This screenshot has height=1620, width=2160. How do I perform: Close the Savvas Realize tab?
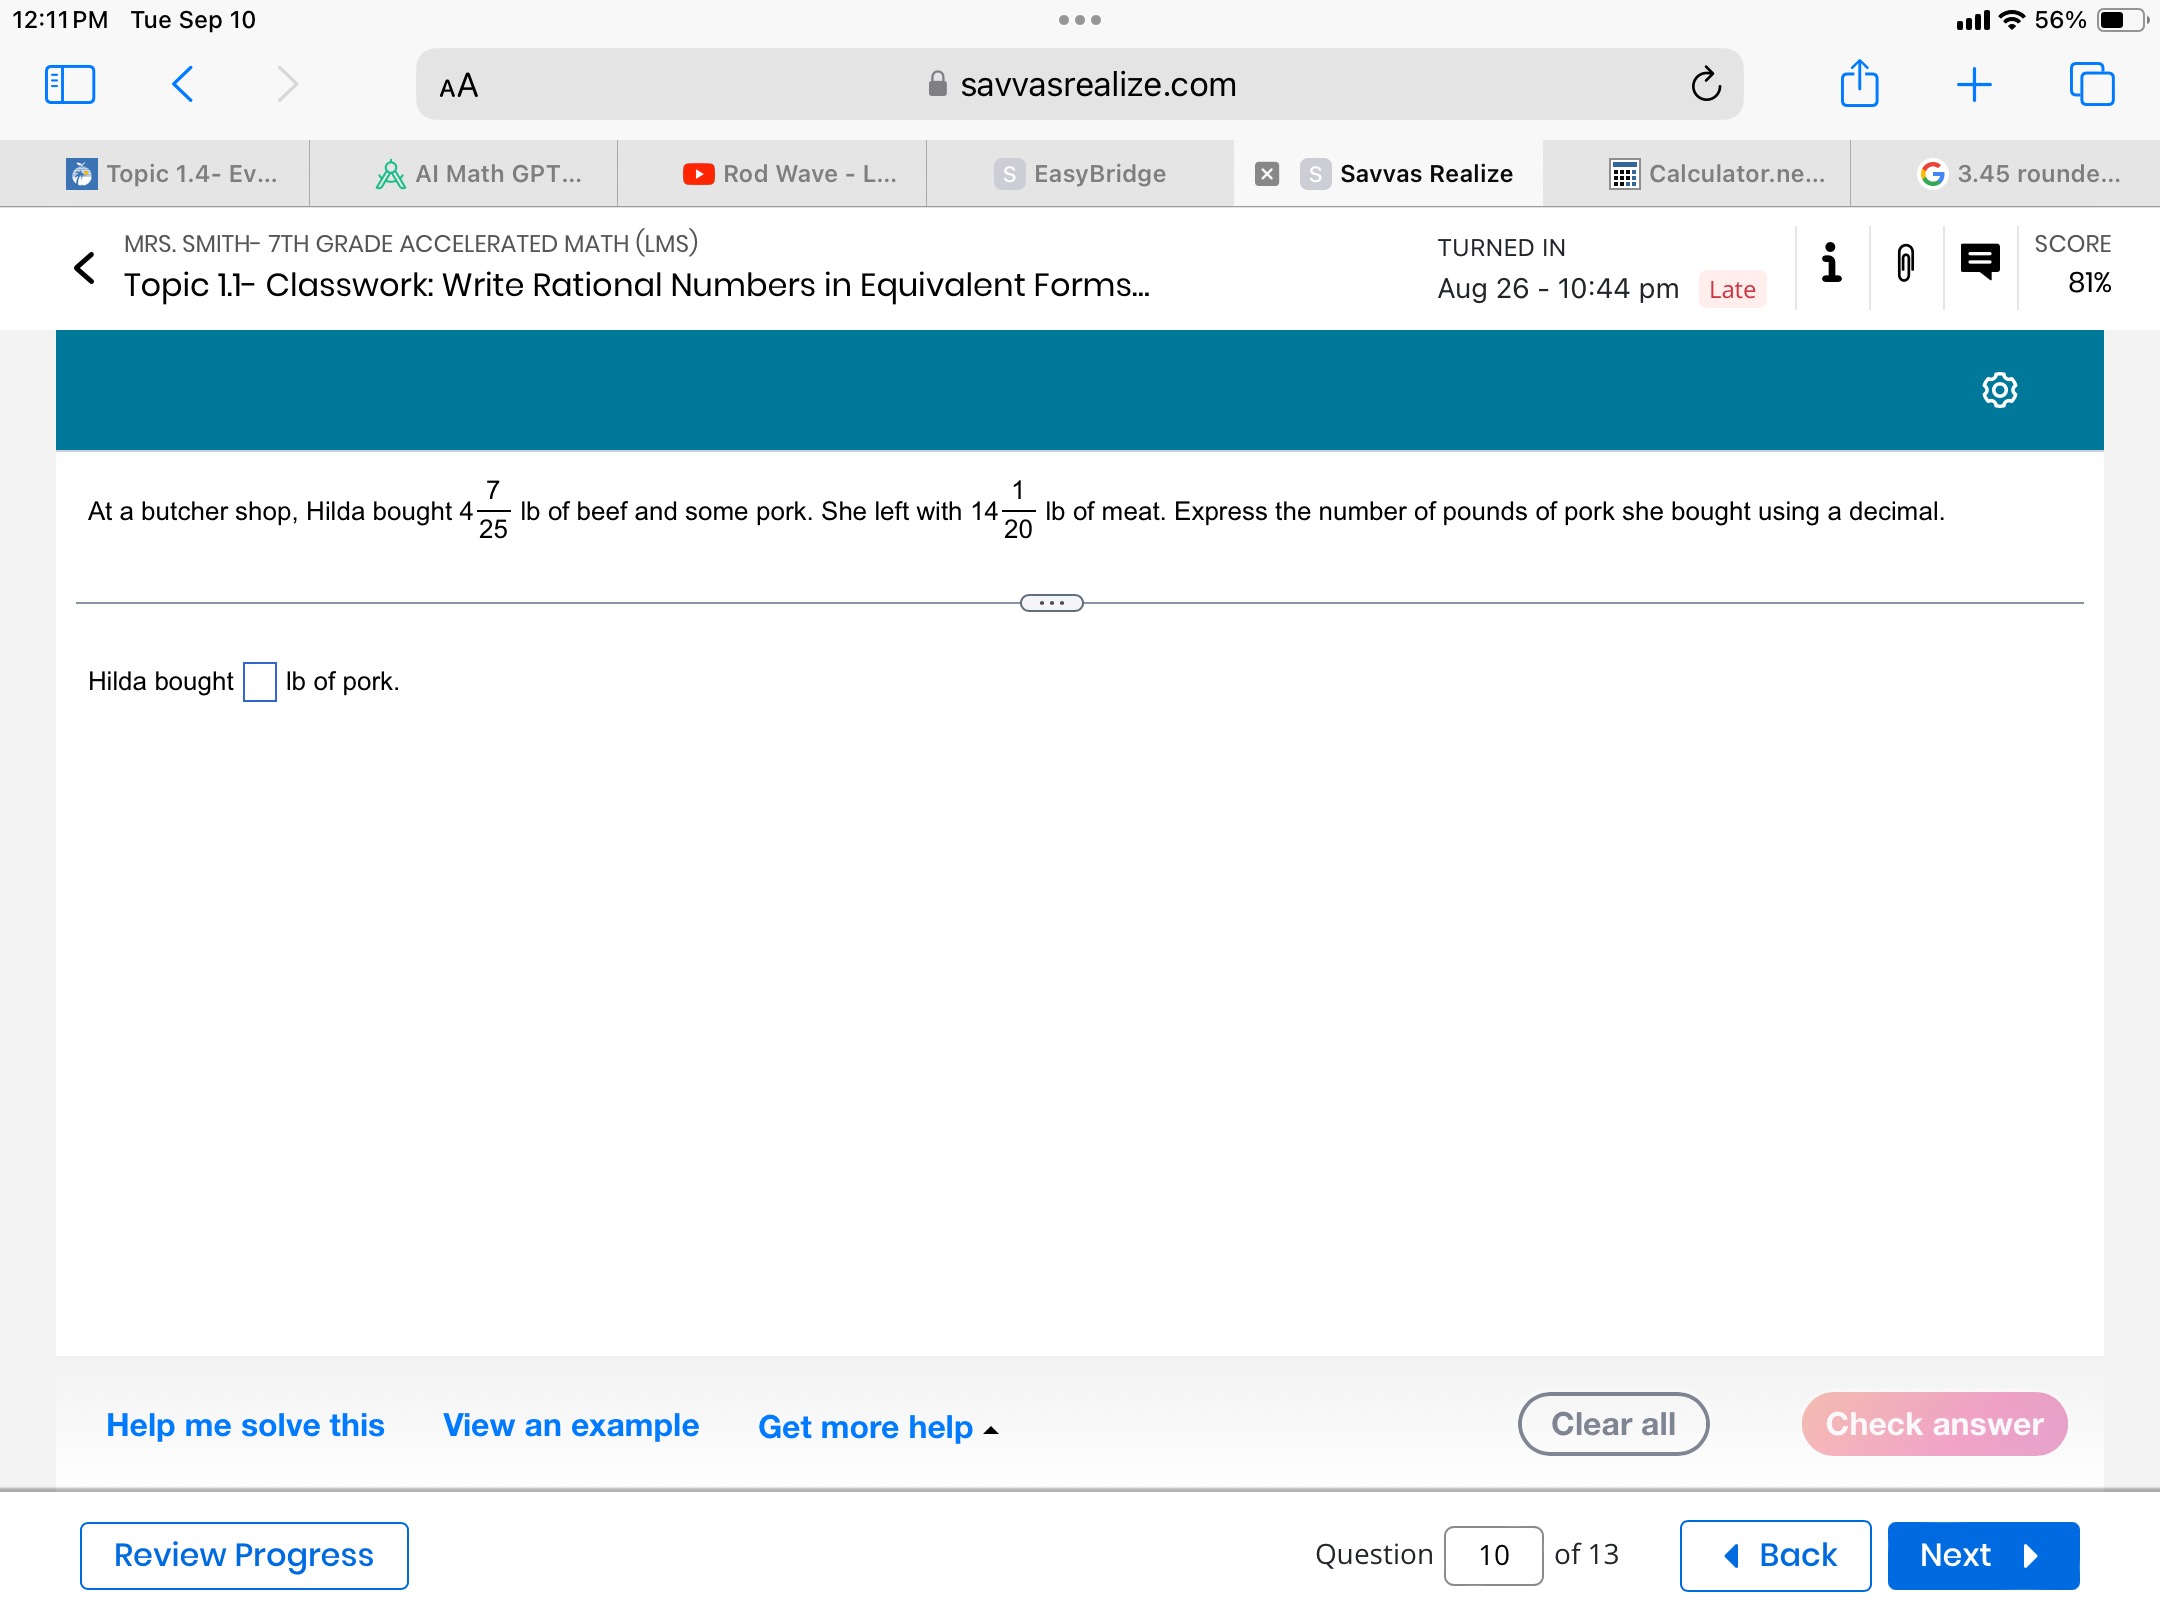pos(1267,174)
